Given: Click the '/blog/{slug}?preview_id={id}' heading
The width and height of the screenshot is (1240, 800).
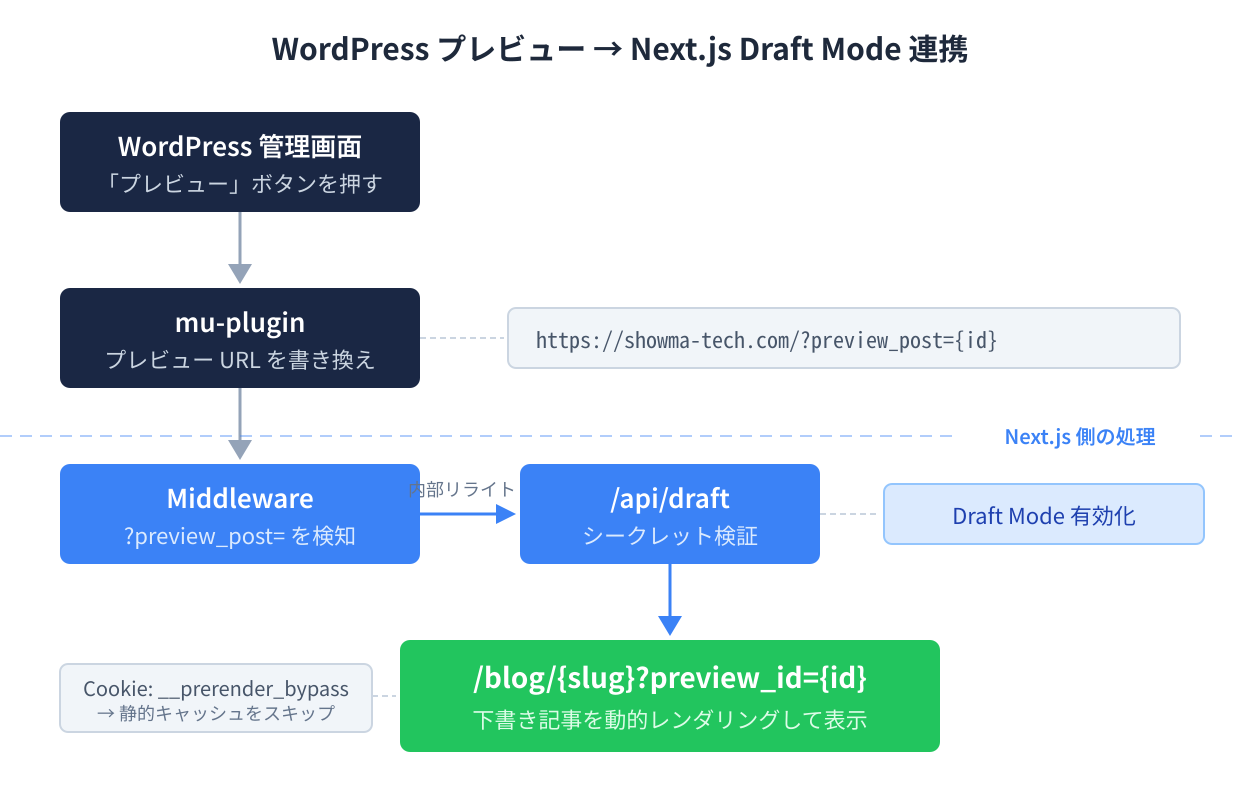Looking at the screenshot, I should point(670,678).
